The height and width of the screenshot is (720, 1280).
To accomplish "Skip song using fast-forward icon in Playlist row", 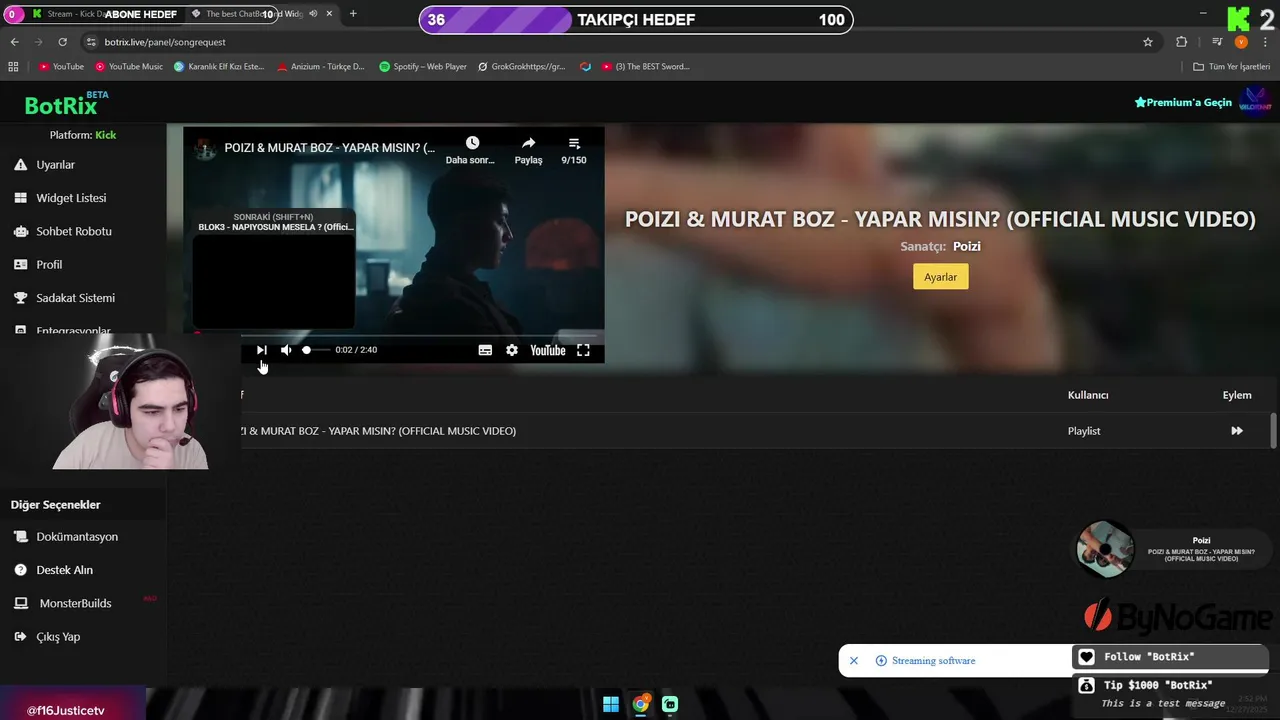I will point(1237,431).
